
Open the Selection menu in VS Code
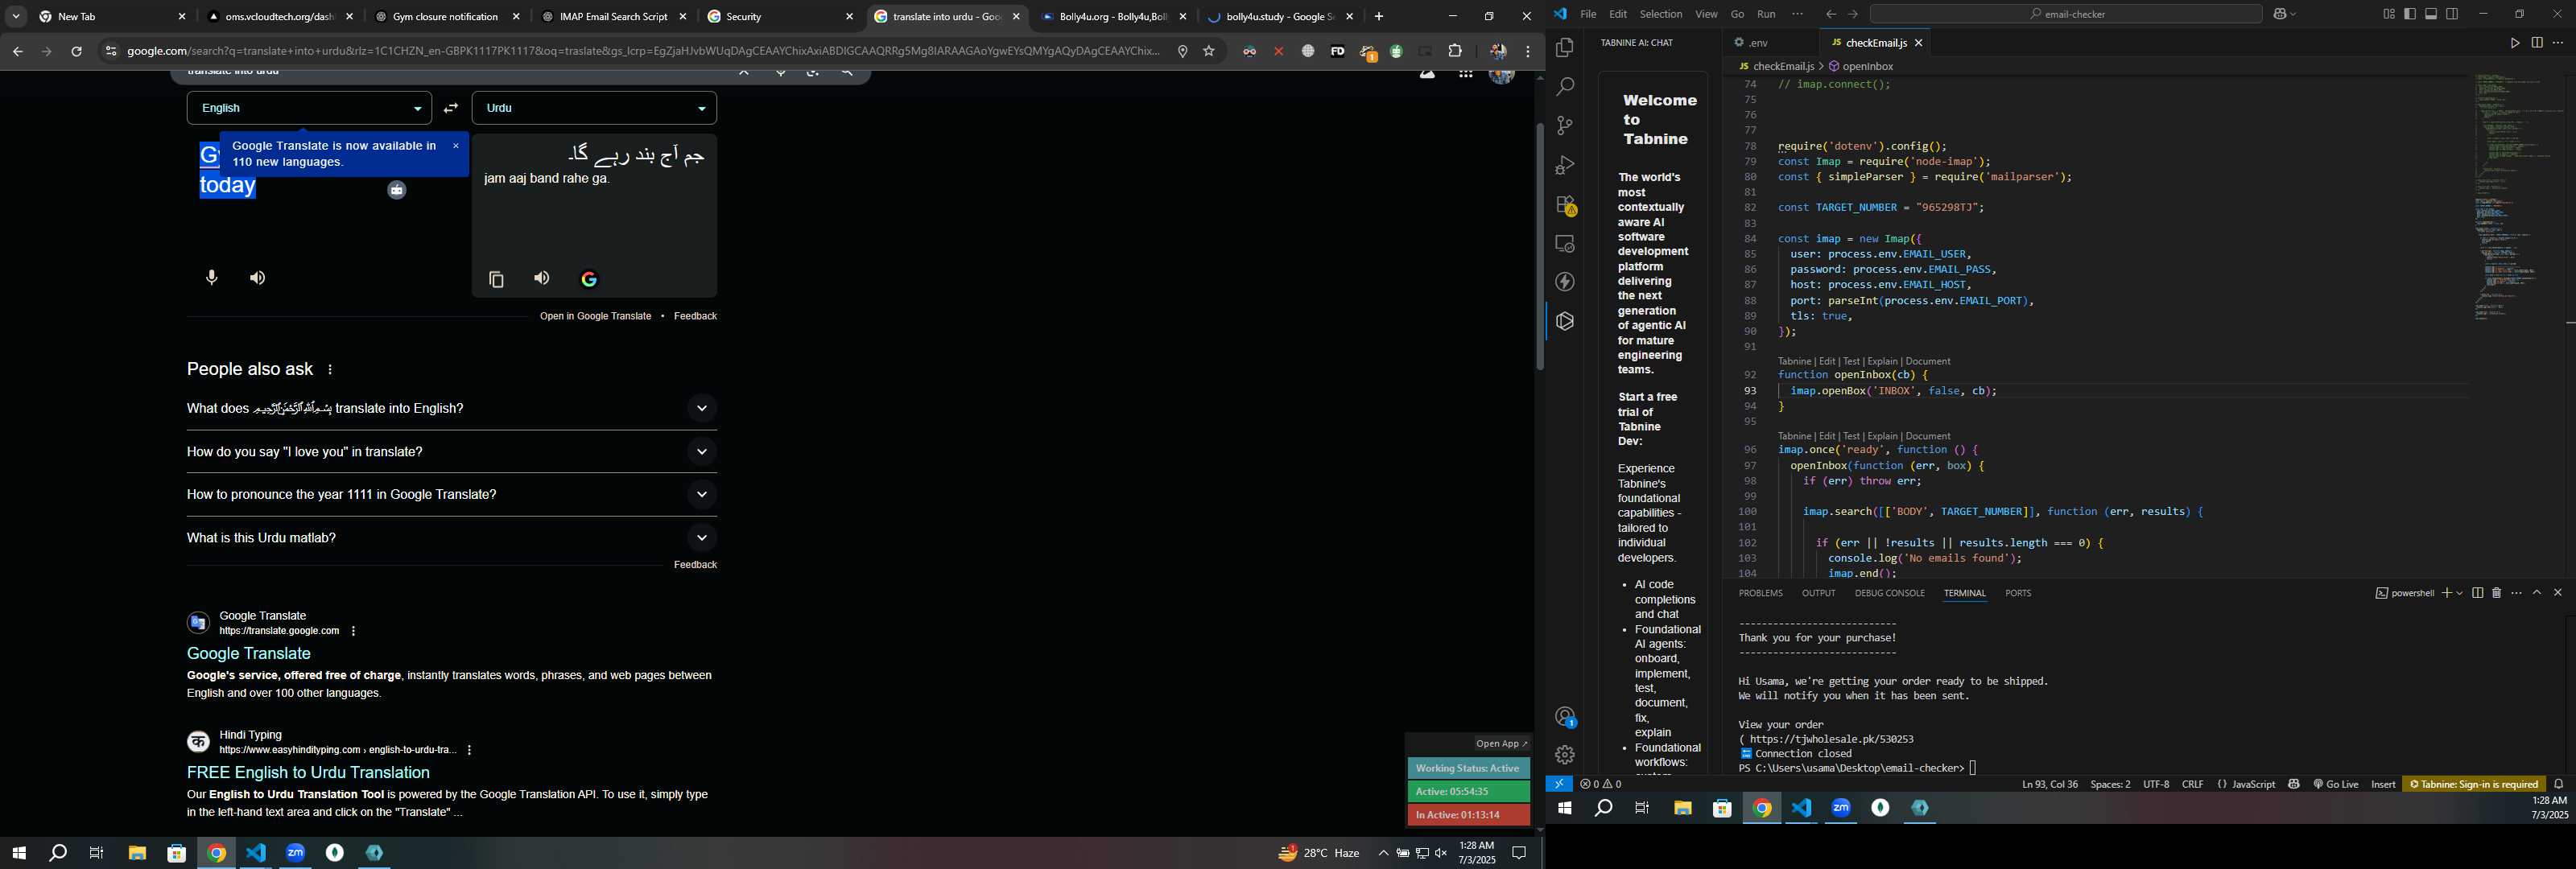1661,14
